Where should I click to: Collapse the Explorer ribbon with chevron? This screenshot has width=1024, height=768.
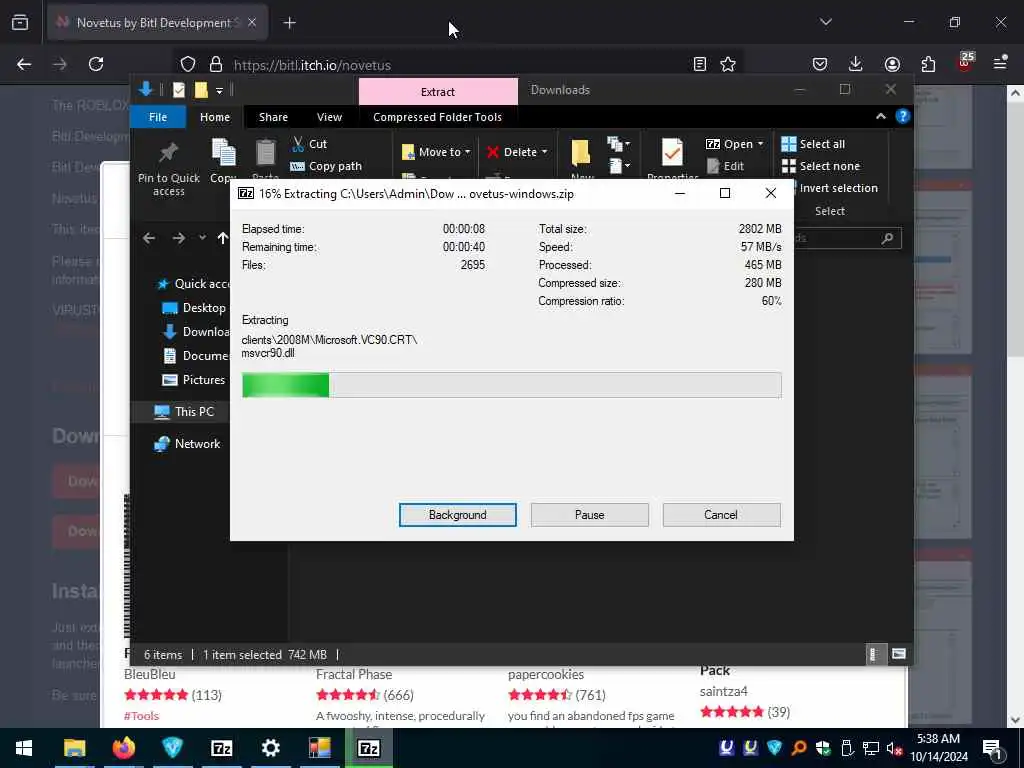click(x=880, y=116)
